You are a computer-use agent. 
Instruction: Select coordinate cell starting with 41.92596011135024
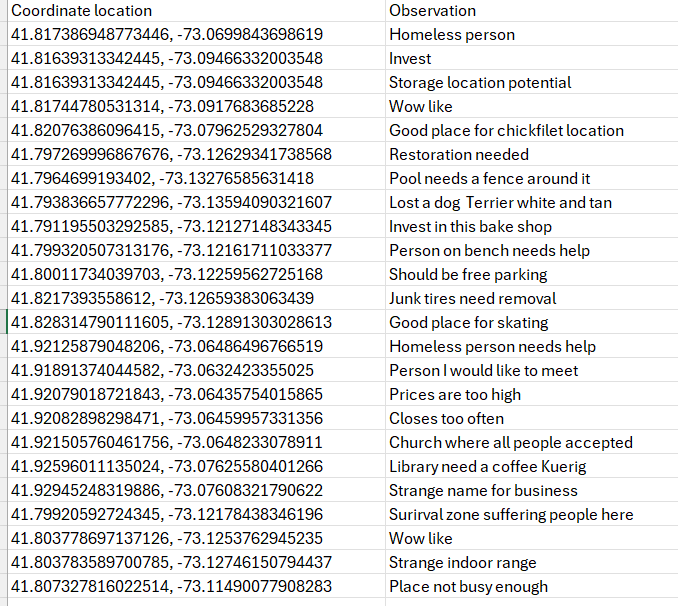(167, 467)
